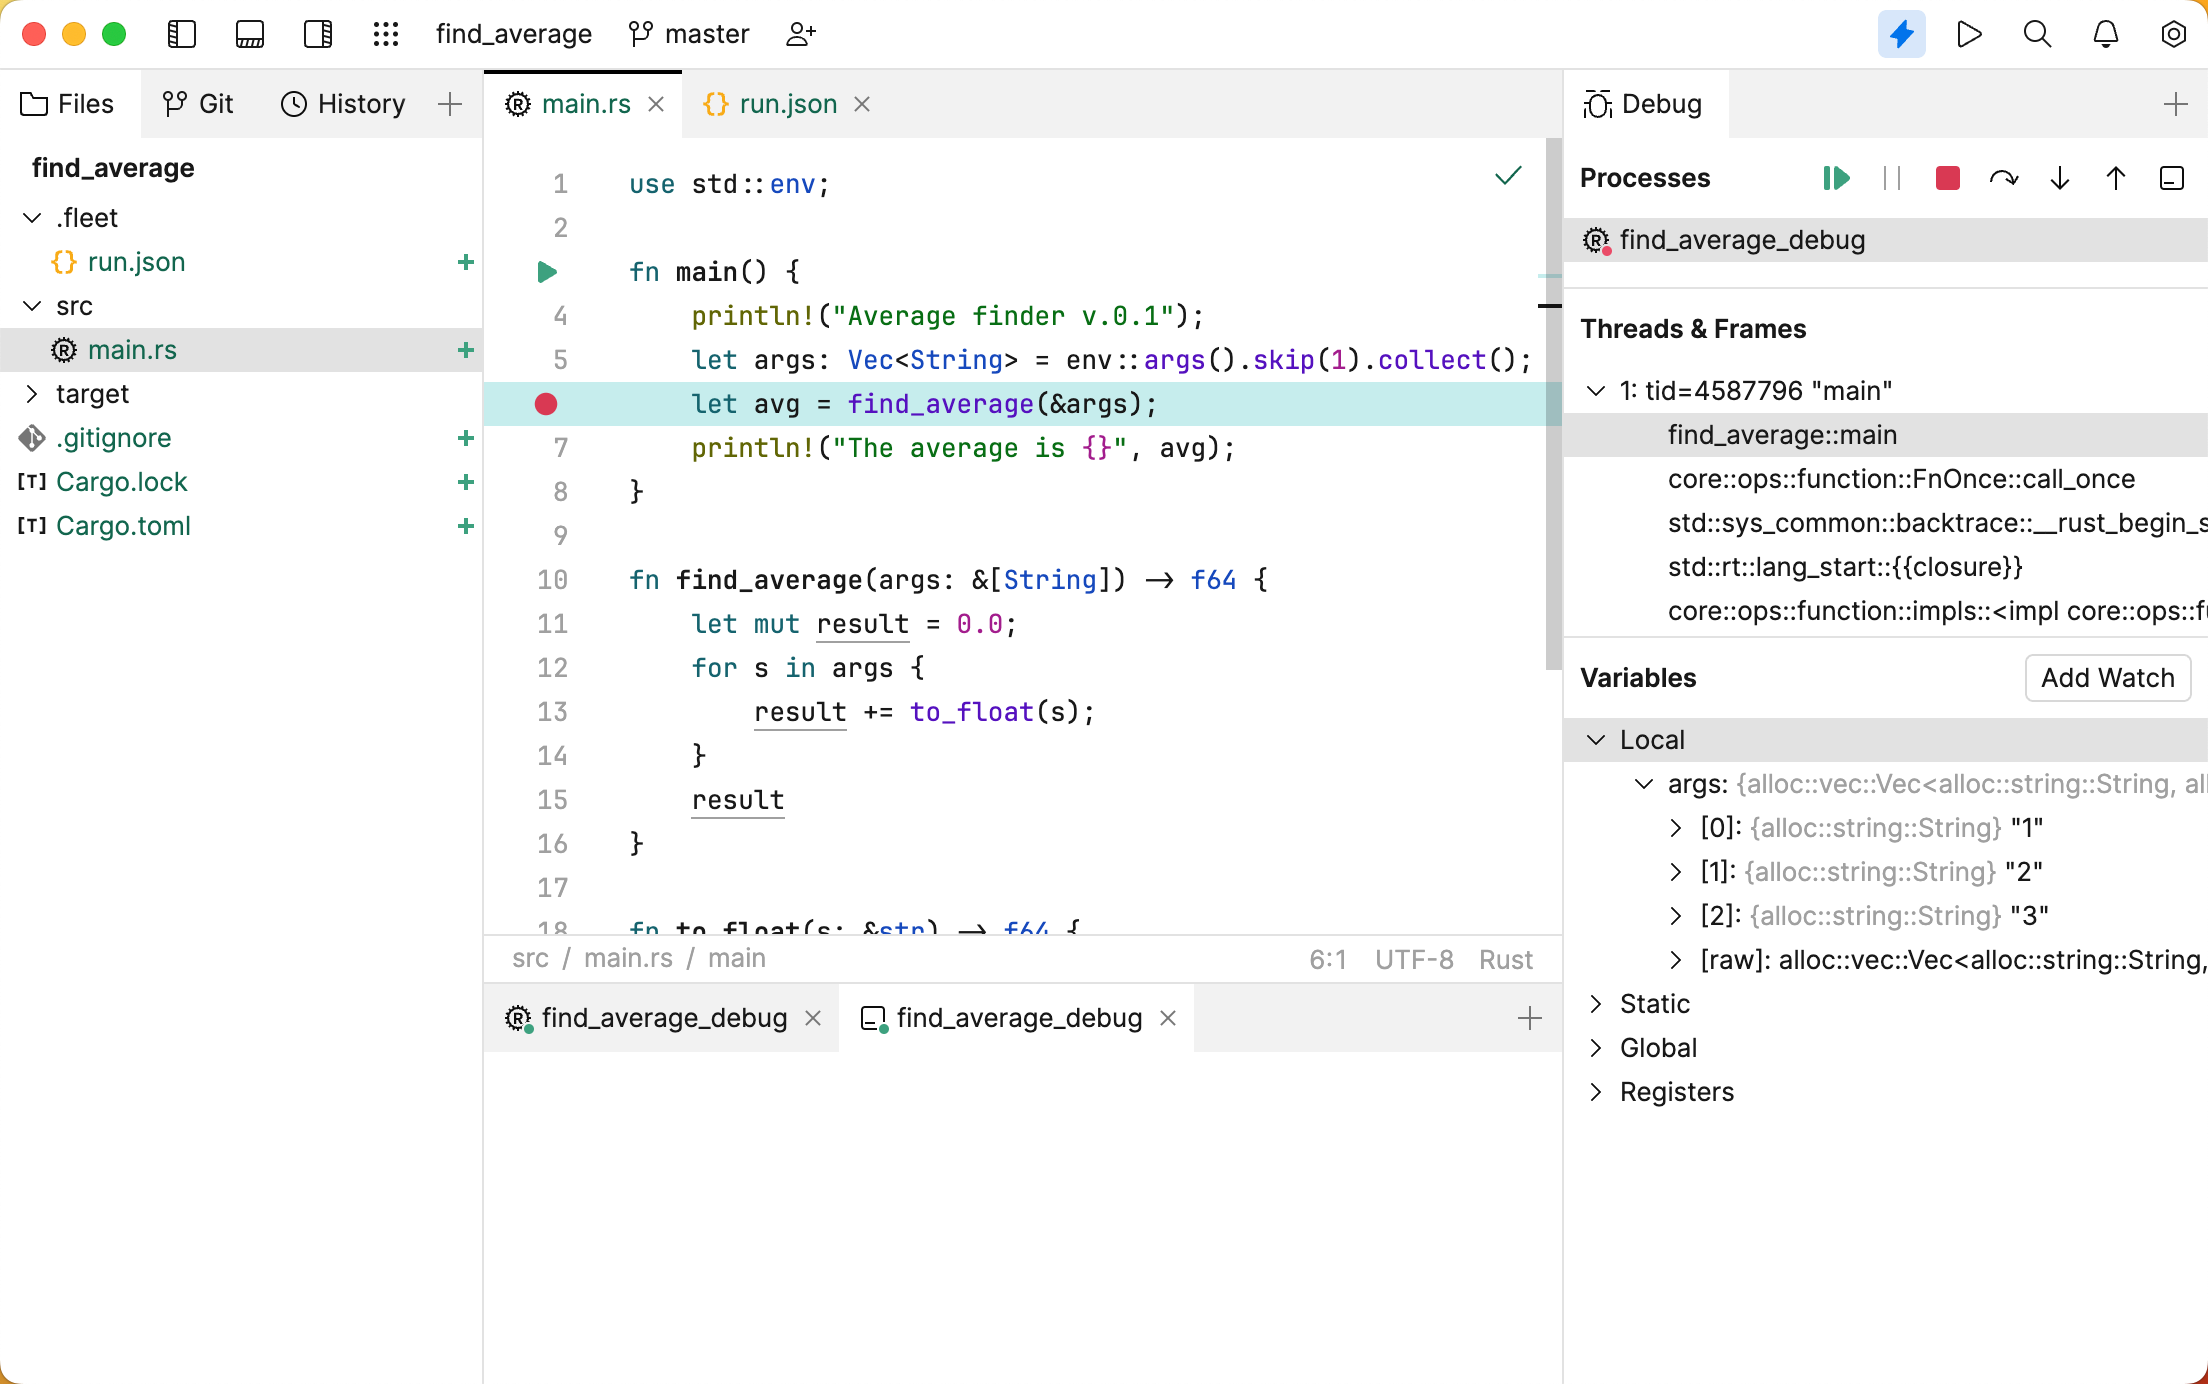Expand the Static variables section
2208x1384 pixels.
(1597, 1003)
